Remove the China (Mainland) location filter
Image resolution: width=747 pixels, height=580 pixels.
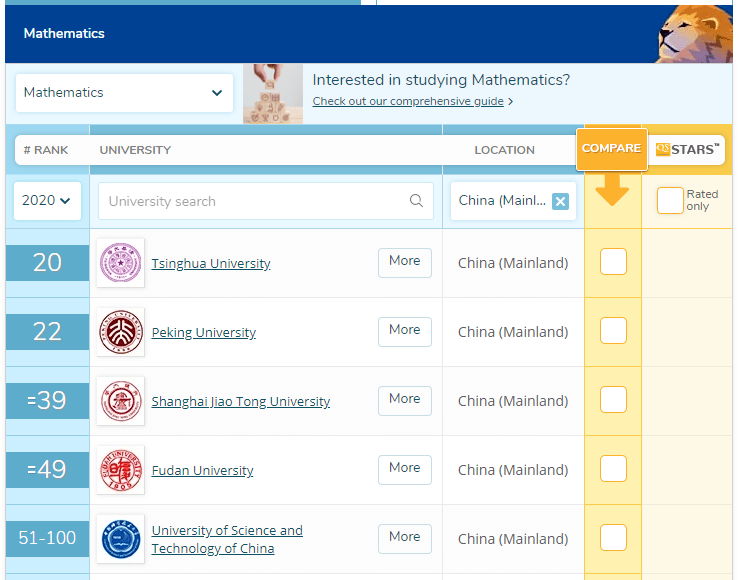560,201
